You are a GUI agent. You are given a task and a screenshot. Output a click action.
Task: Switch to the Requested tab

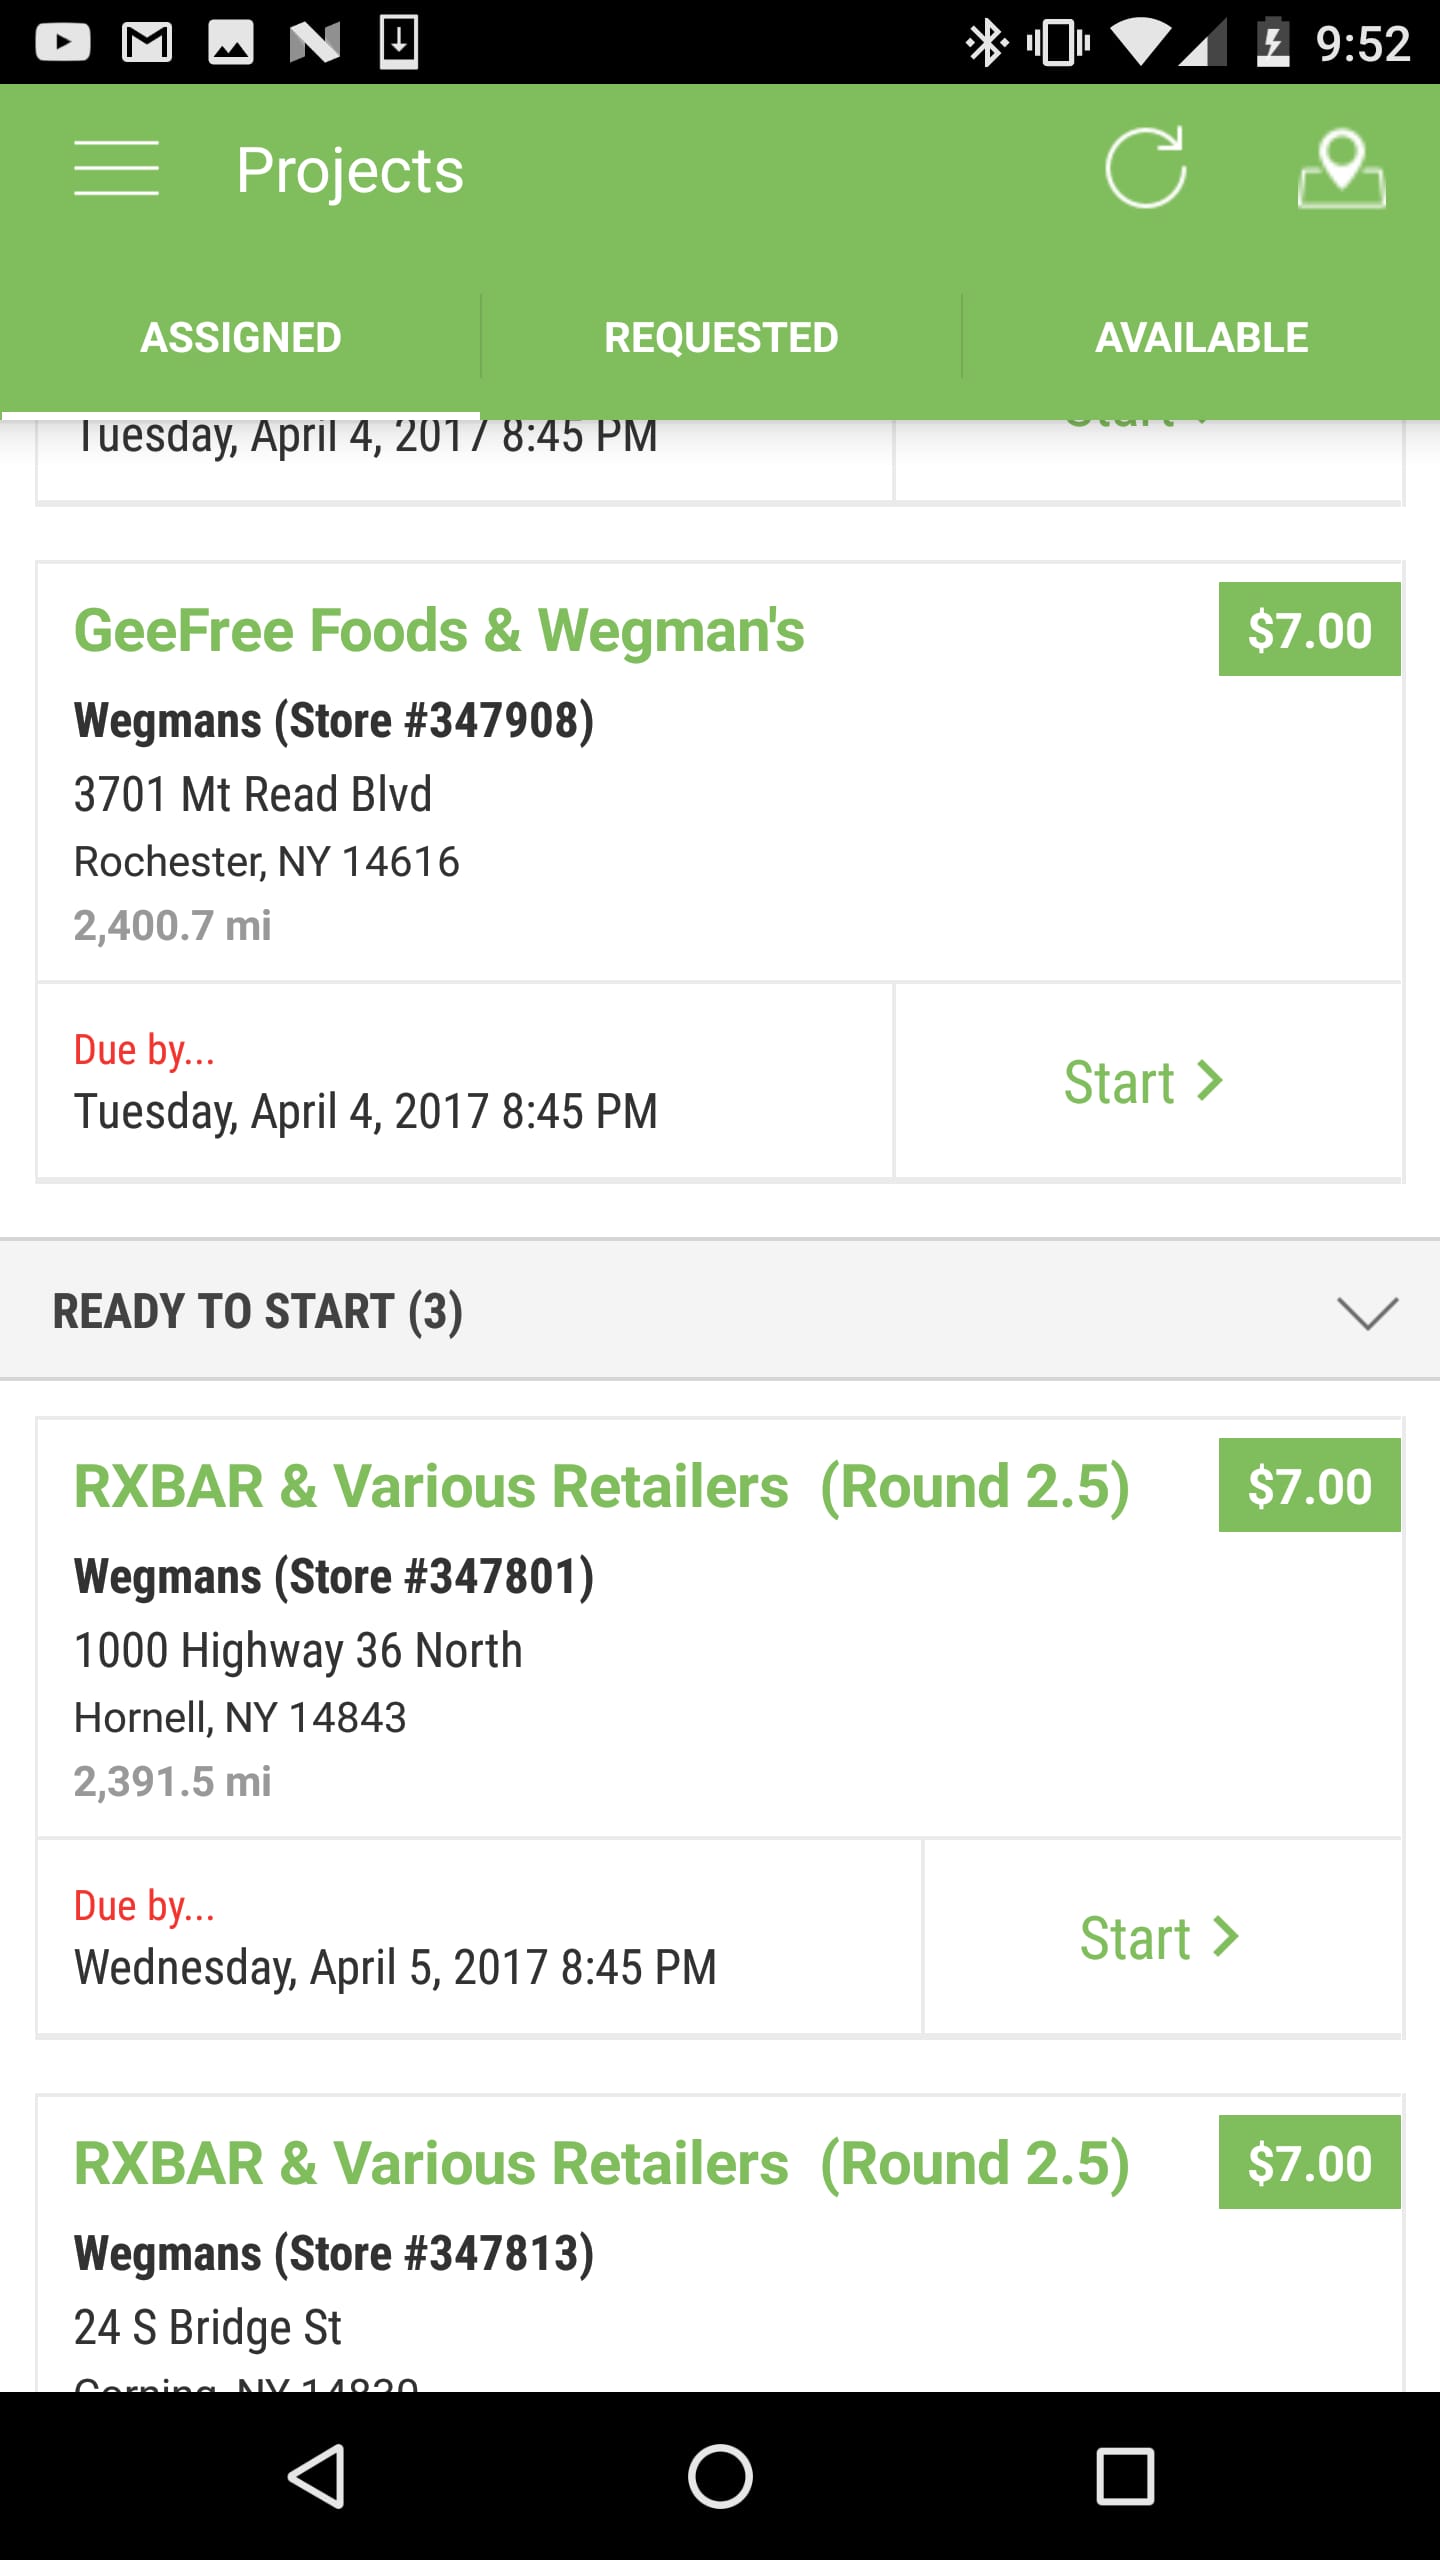[x=721, y=338]
